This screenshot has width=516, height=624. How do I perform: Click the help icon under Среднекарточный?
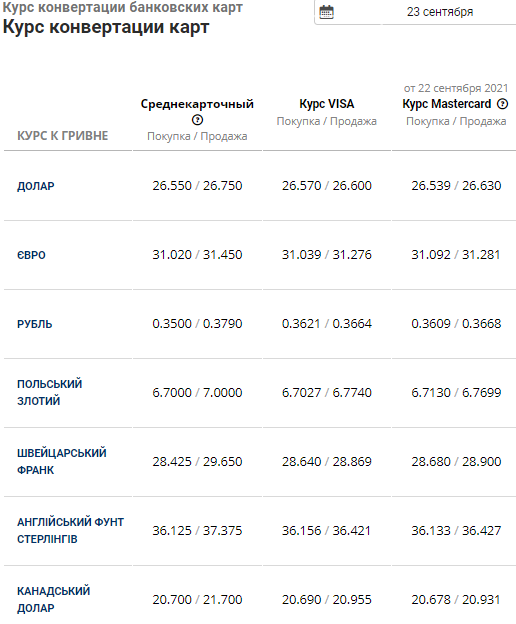pos(197,120)
